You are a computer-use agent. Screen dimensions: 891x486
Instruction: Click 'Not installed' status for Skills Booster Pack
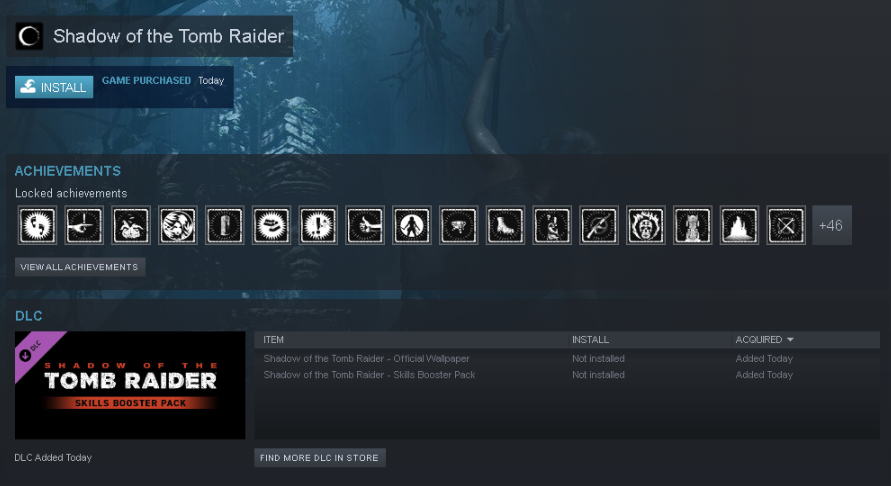pos(598,375)
